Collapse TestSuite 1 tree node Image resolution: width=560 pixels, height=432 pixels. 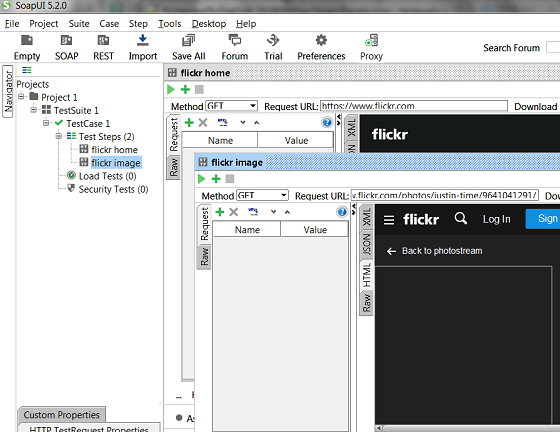(34, 110)
